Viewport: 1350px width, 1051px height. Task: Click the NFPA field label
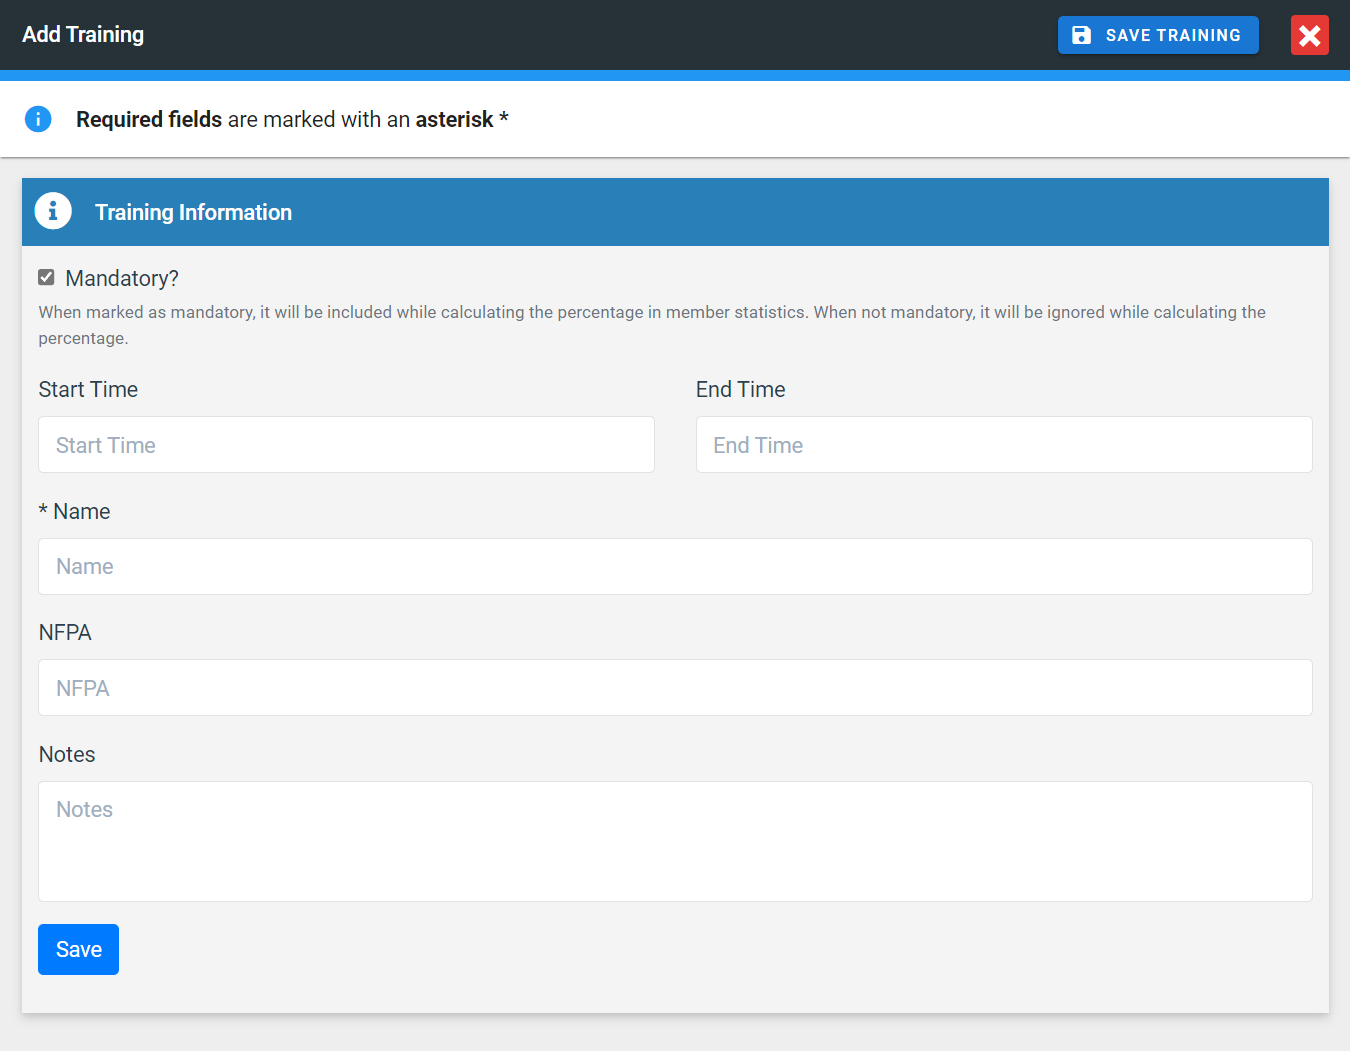(x=65, y=633)
